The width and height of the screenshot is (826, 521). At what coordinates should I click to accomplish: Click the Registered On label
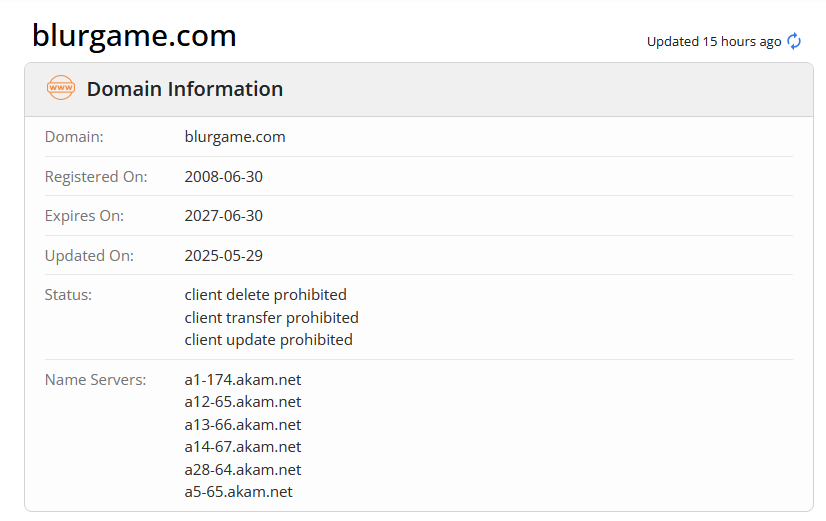[96, 176]
